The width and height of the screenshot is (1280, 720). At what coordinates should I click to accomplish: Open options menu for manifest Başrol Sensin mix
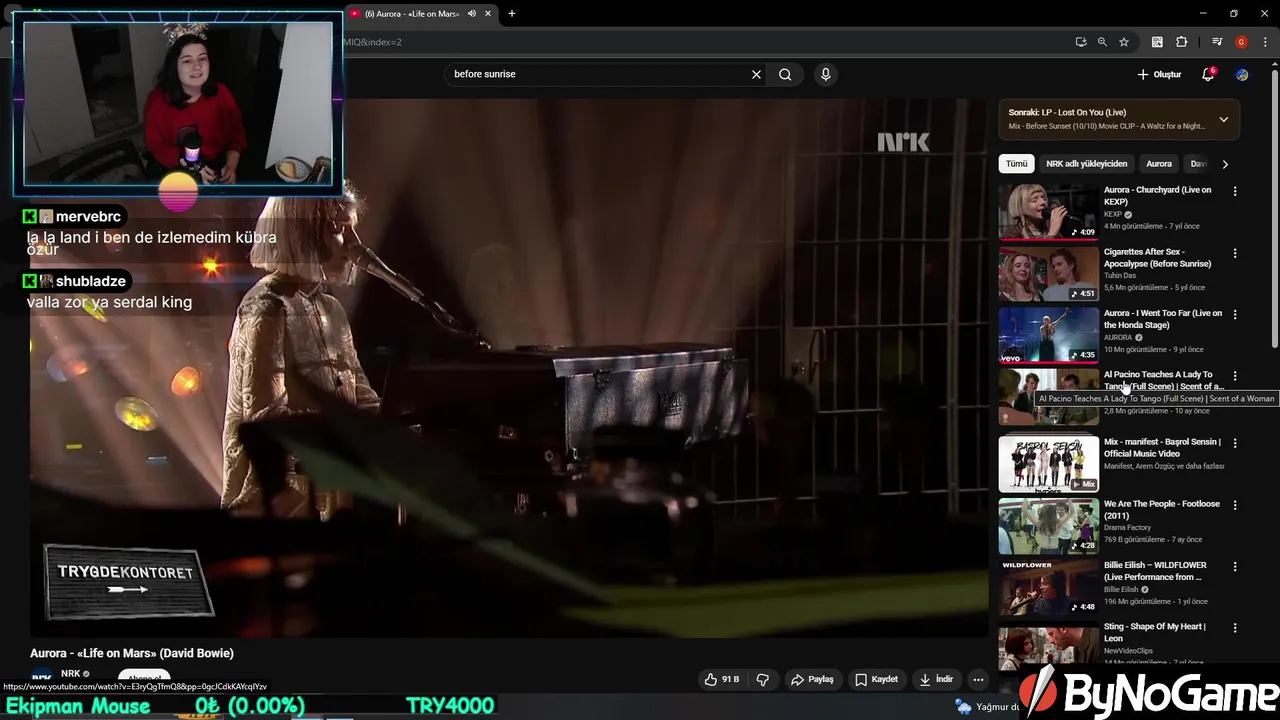pyautogui.click(x=1235, y=443)
